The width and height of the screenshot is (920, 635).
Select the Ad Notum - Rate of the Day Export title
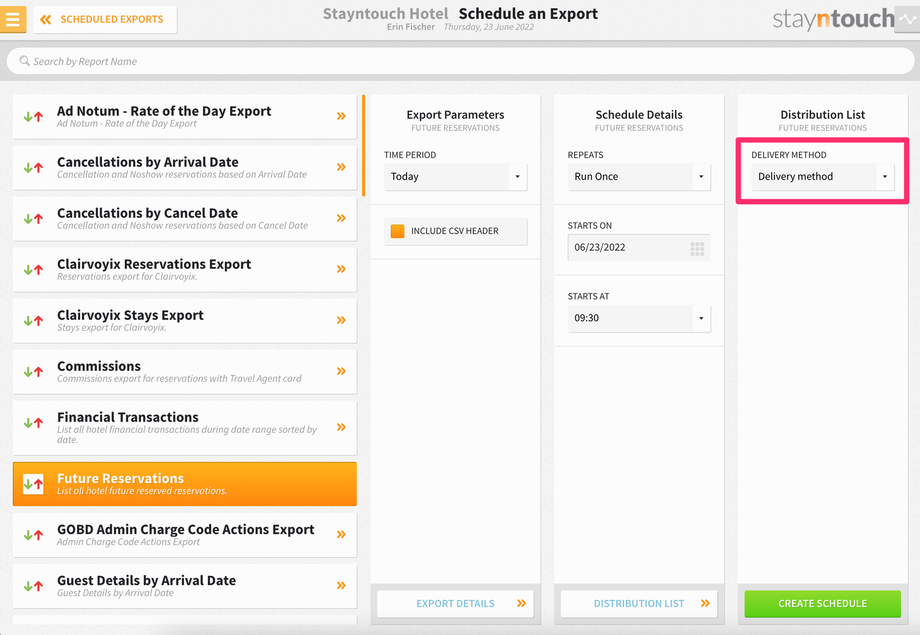click(x=164, y=111)
